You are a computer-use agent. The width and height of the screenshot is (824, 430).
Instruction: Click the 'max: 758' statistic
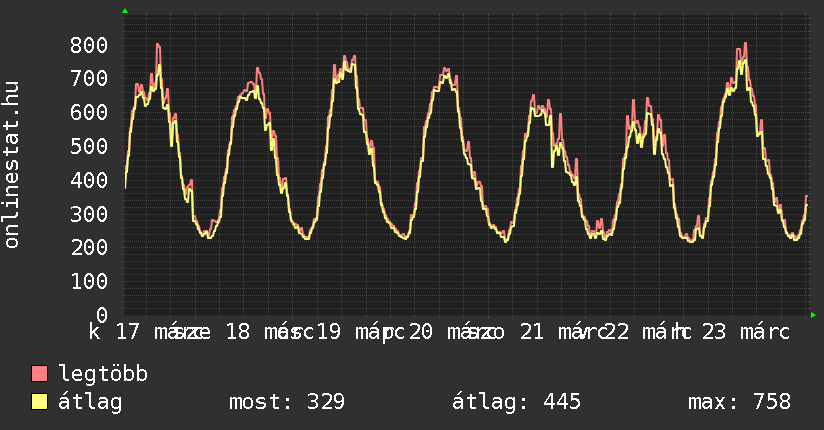tap(739, 402)
